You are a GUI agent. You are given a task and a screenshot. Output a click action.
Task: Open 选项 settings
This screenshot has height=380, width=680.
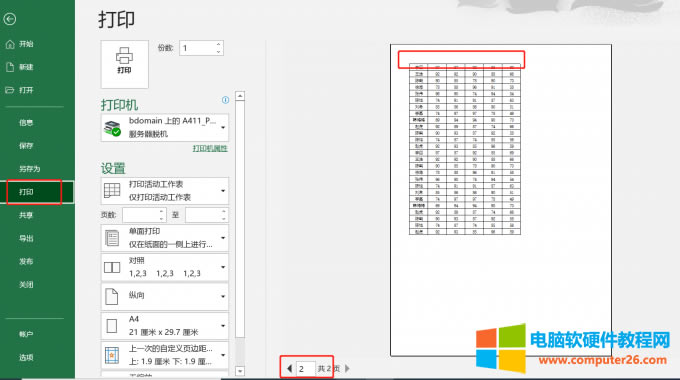click(x=26, y=357)
